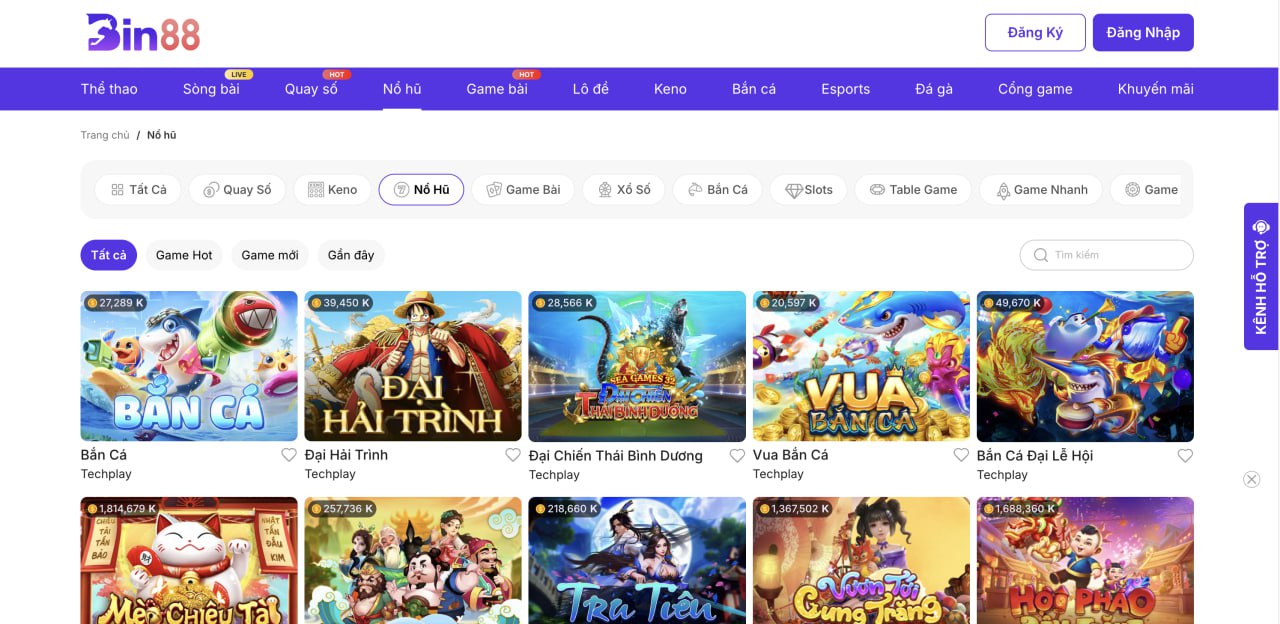Select the Slots category chip
1280x624 pixels.
(809, 189)
